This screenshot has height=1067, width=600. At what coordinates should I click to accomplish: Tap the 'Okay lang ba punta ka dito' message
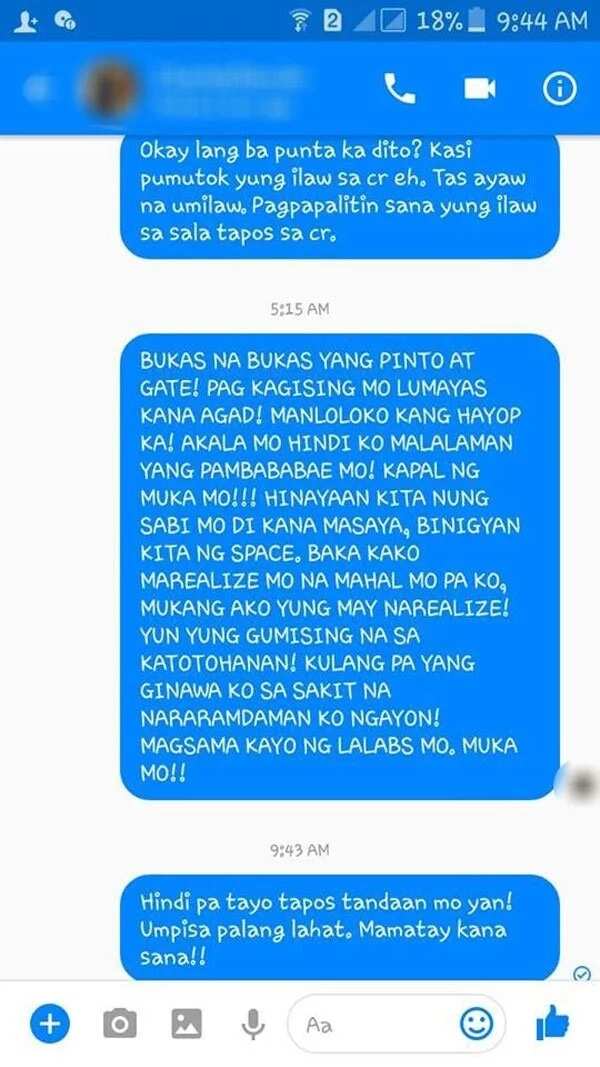[x=339, y=197]
